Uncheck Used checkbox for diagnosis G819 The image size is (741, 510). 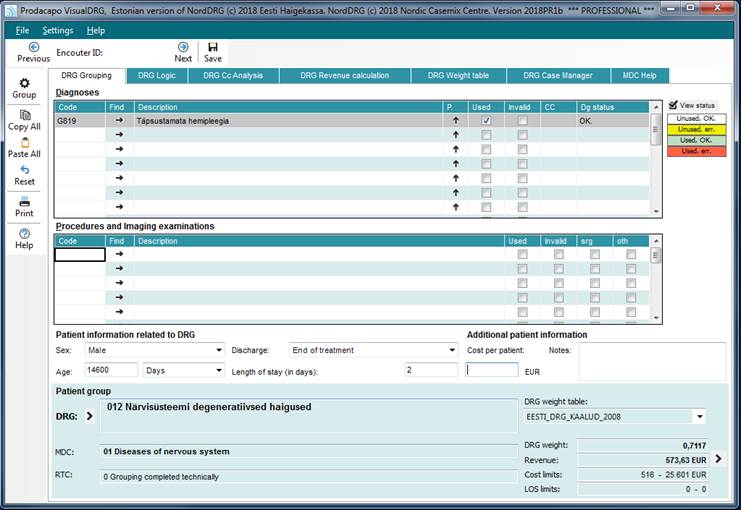(486, 120)
